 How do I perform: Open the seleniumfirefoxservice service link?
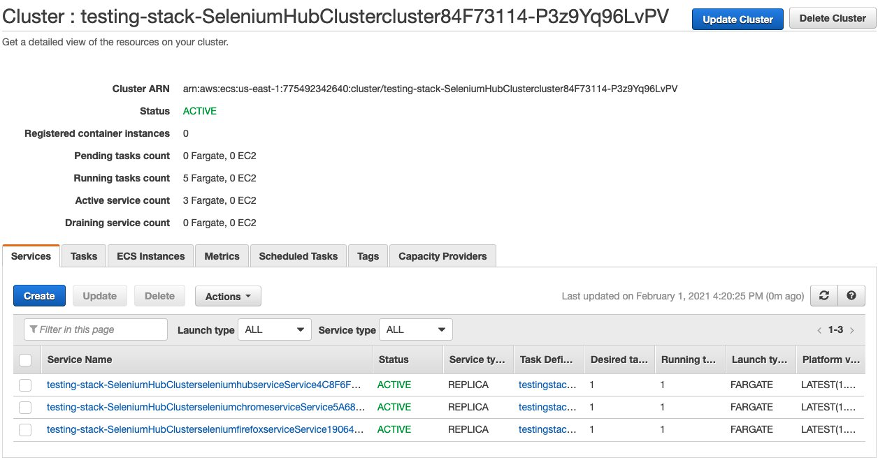point(205,430)
